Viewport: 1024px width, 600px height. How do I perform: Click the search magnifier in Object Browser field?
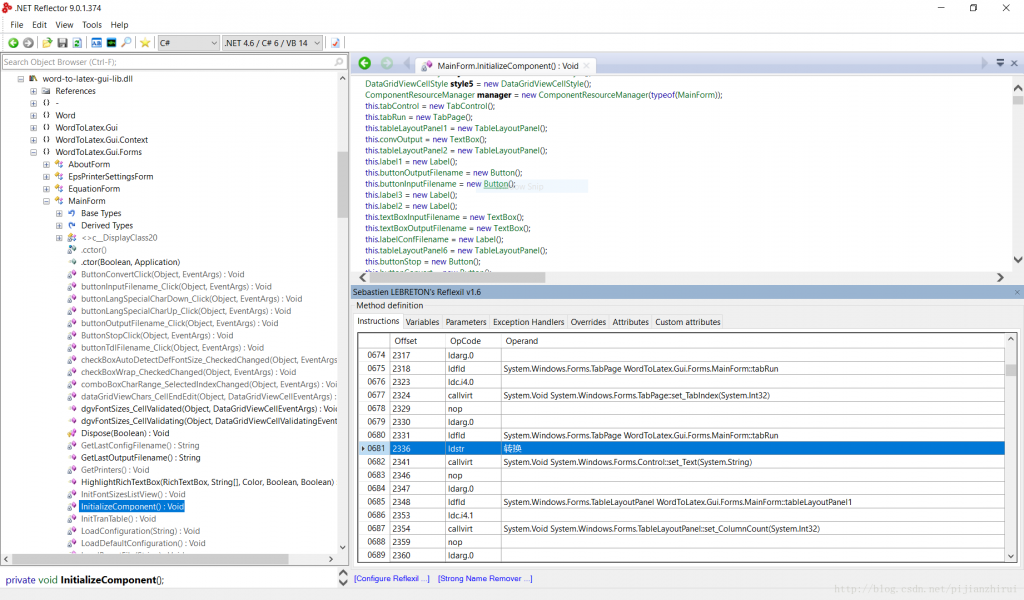tap(339, 62)
